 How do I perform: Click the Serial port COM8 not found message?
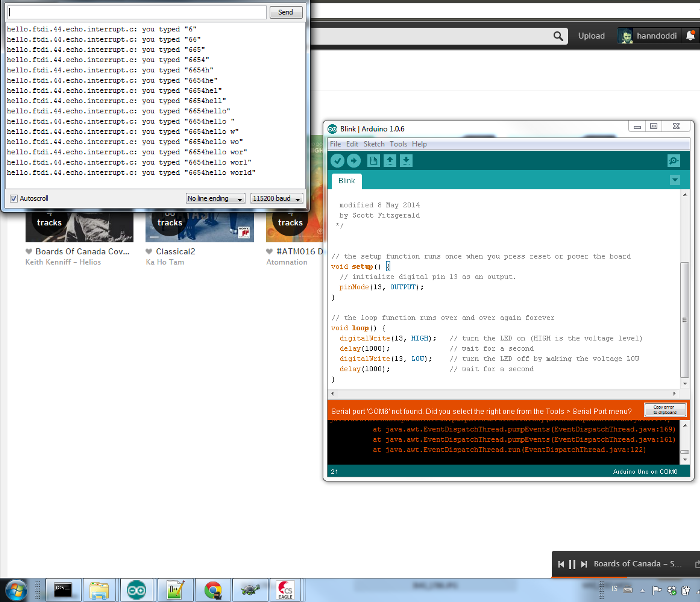point(481,411)
